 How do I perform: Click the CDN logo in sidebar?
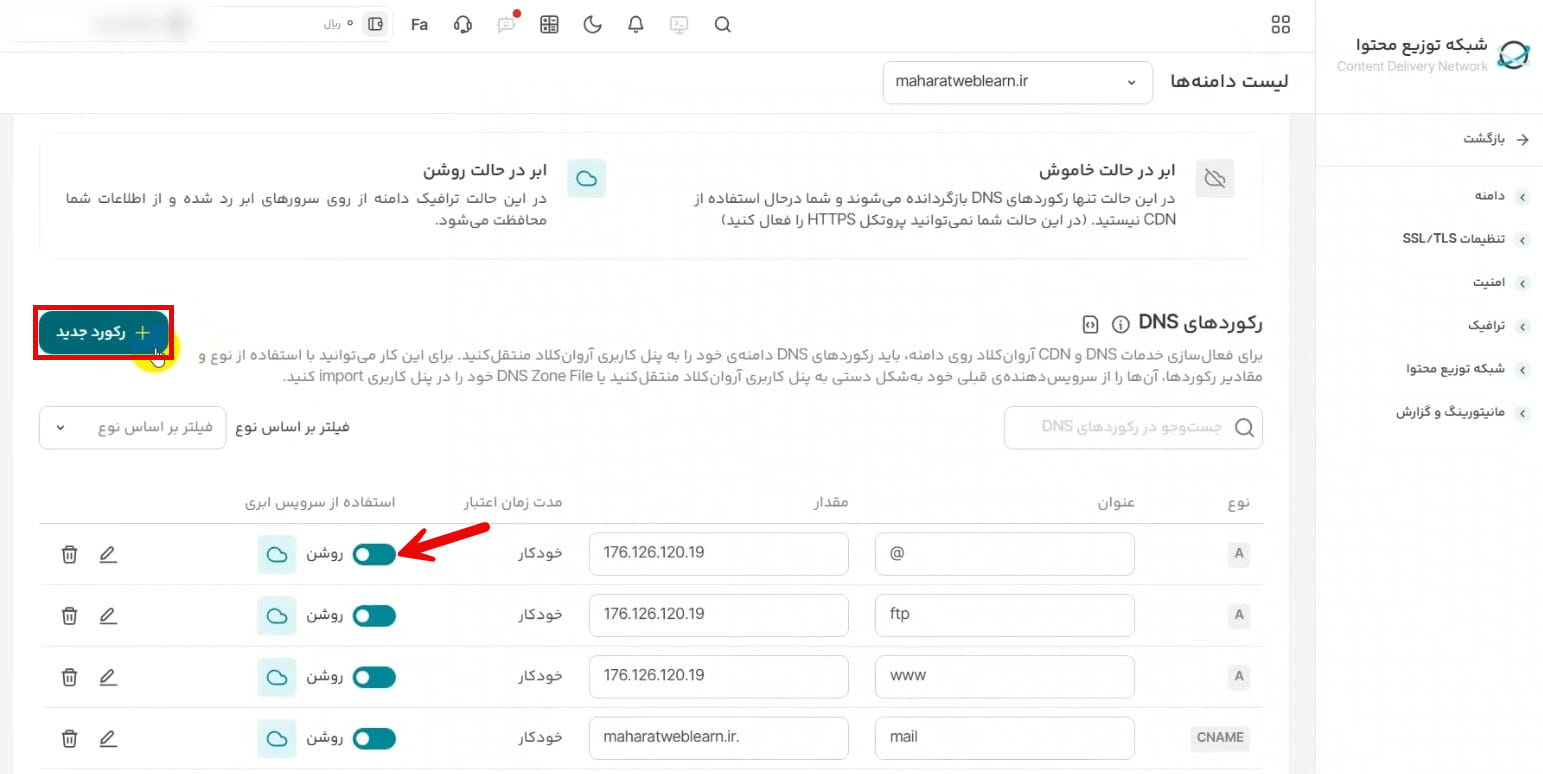tap(1515, 55)
